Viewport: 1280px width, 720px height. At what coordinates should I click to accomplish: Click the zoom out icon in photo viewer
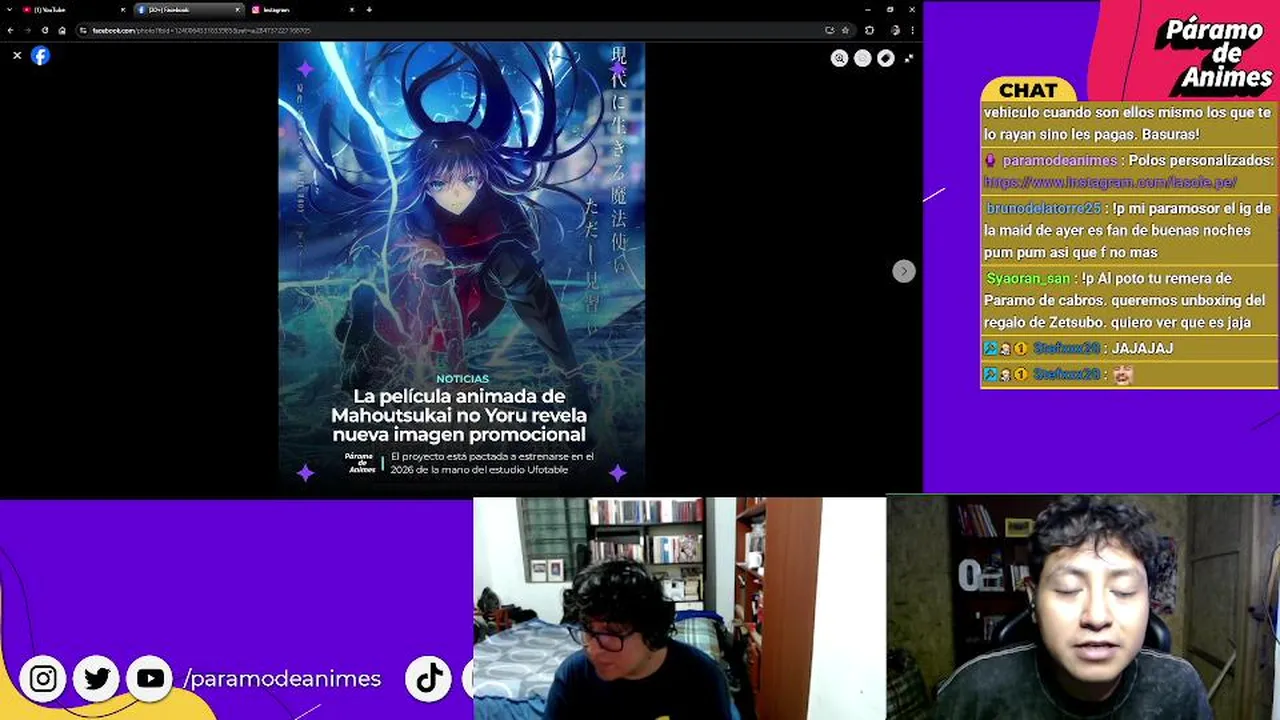tap(862, 58)
